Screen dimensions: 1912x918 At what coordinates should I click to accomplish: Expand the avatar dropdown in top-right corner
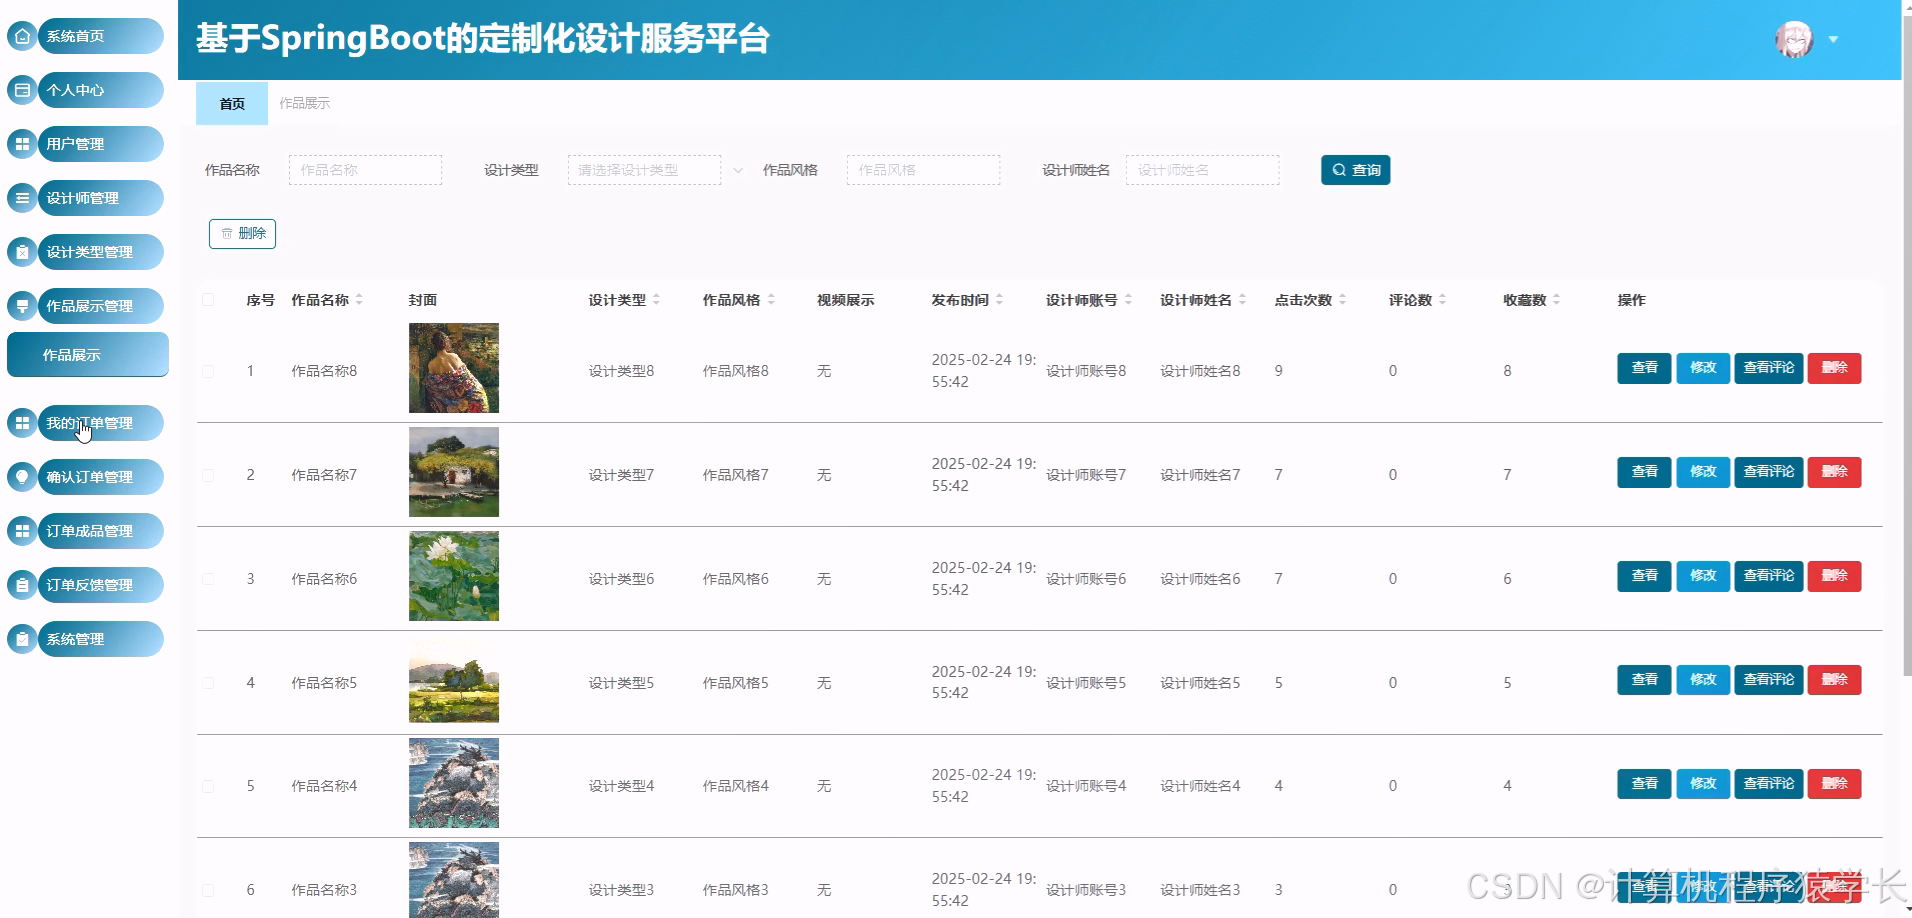[1833, 40]
